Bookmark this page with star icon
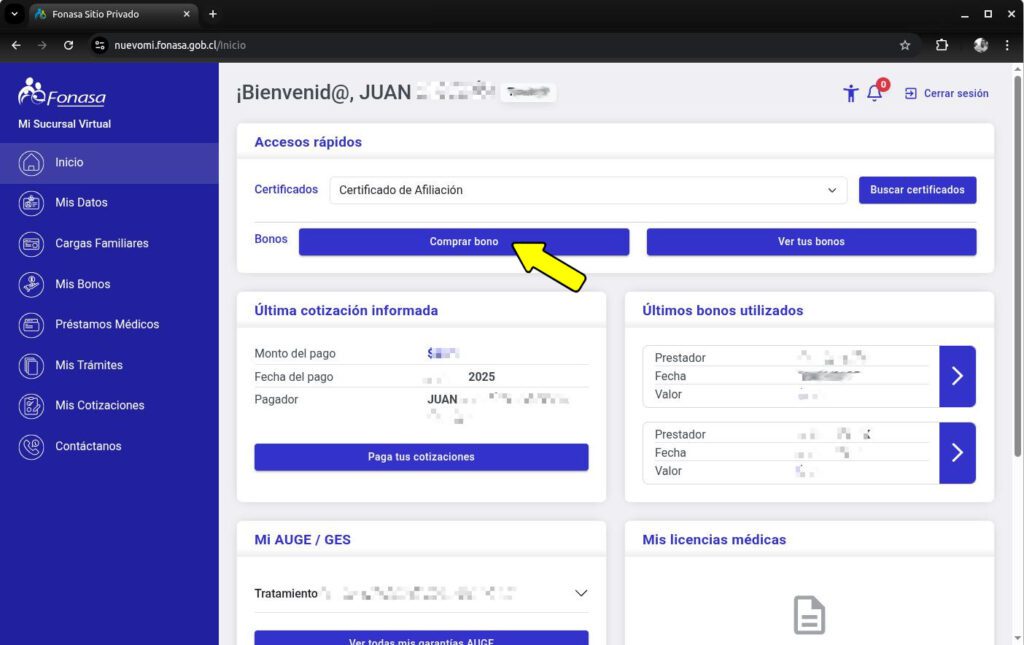 904,45
